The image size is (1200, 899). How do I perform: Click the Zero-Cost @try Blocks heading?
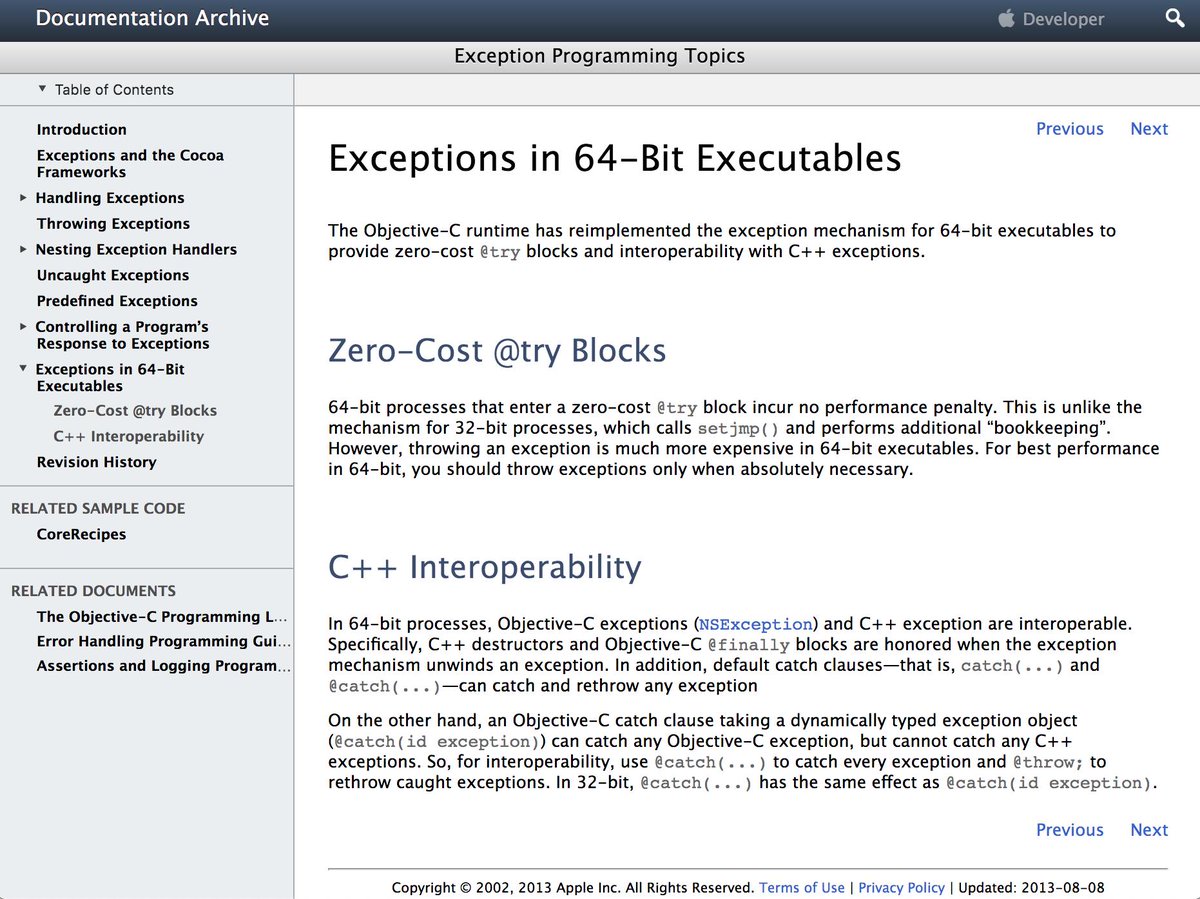497,351
